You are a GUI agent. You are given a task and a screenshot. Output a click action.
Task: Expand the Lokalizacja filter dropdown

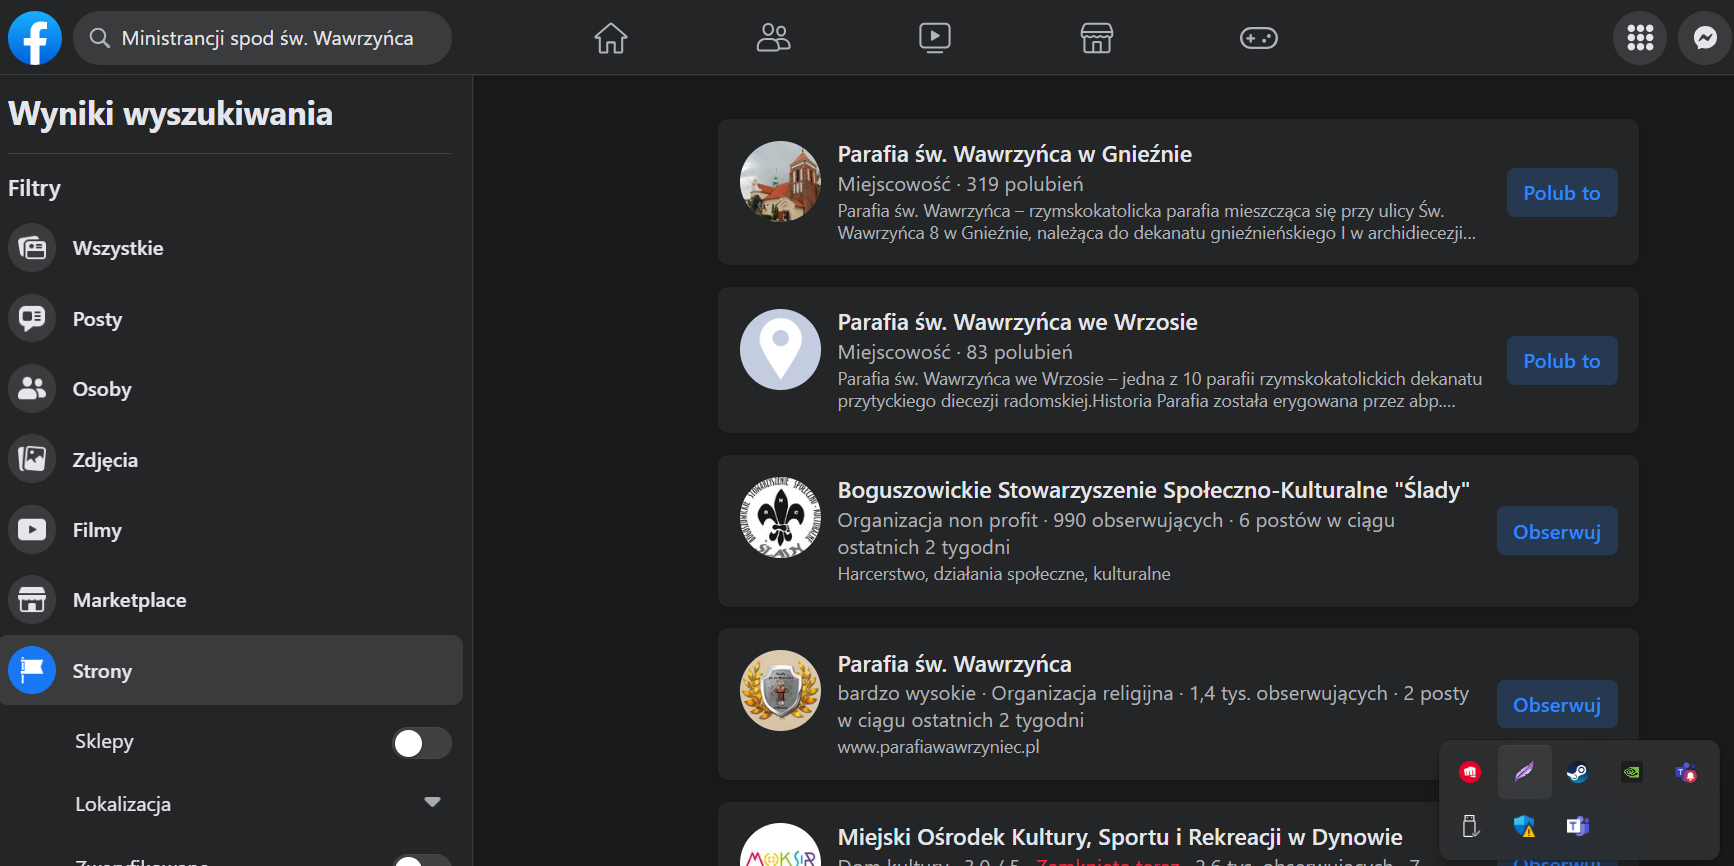click(x=432, y=803)
